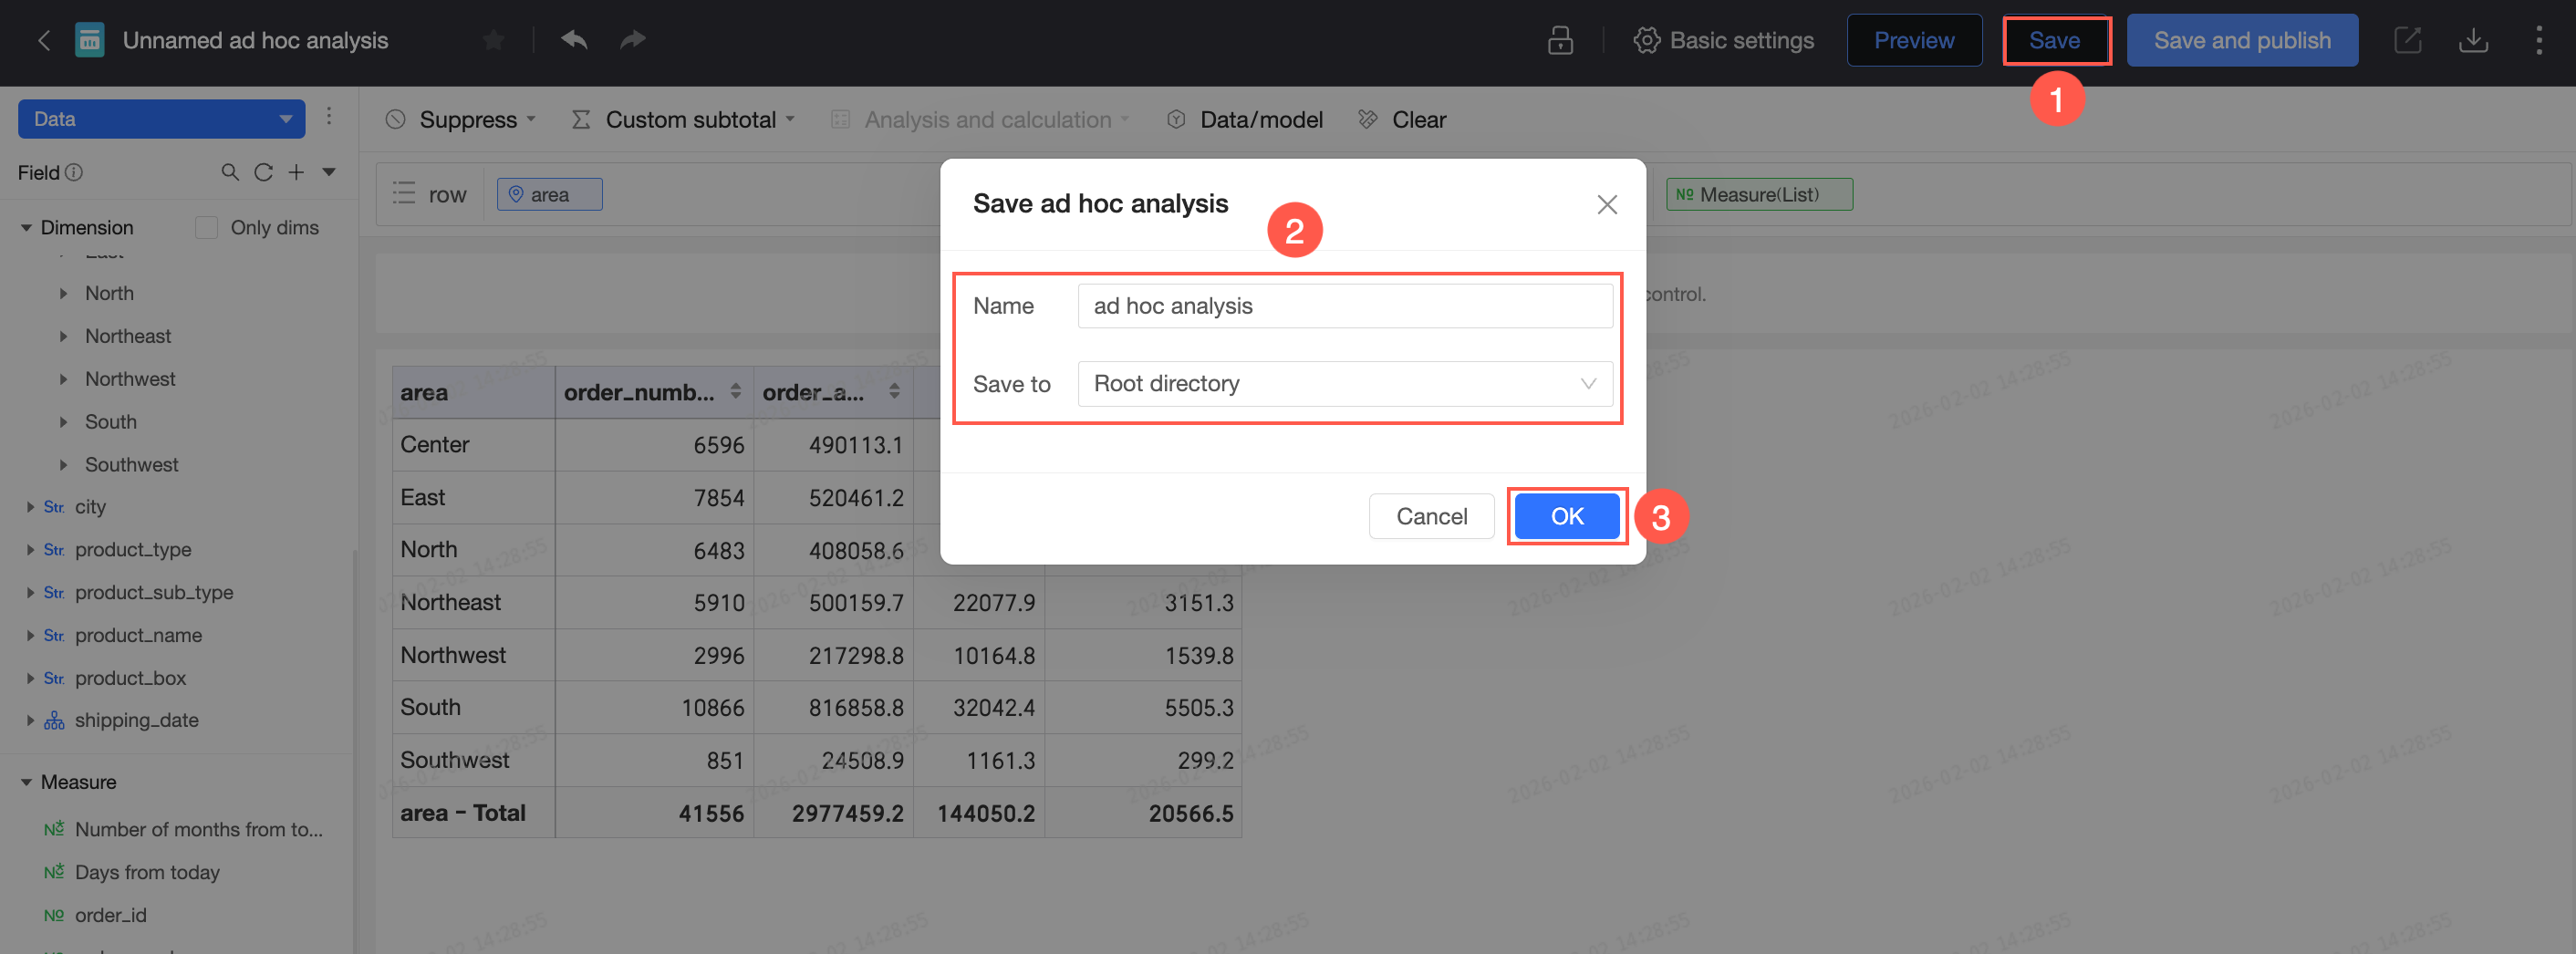Screen dimensions: 2576x954
Task: Select the product_box field
Action: click(x=130, y=678)
